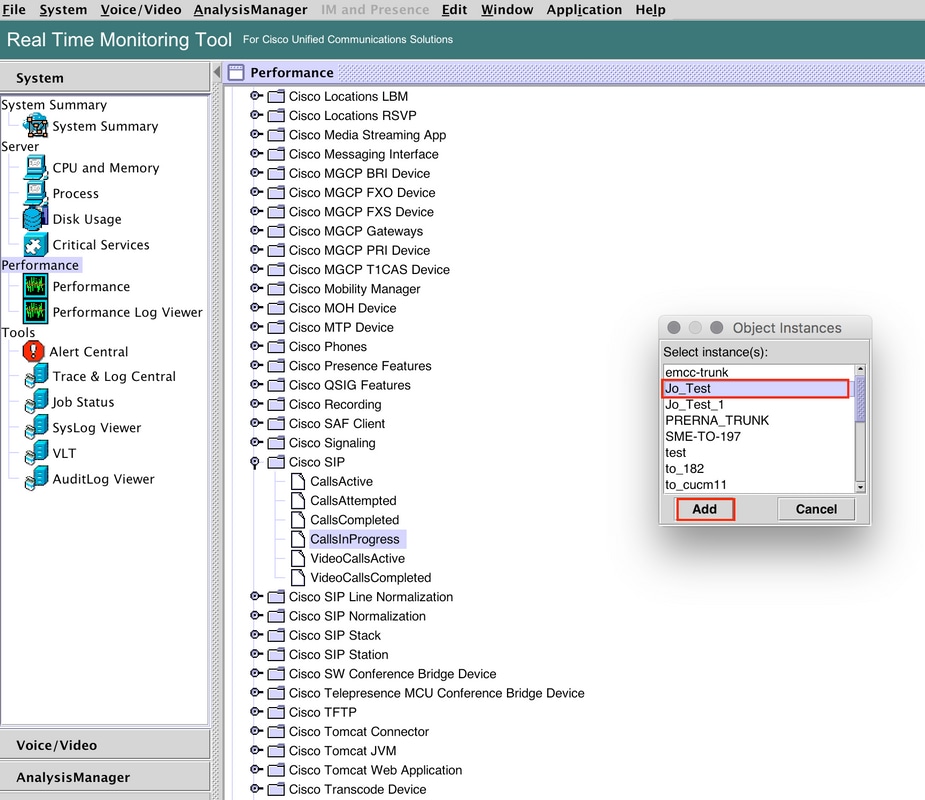Open the Job Status icon
The height and width of the screenshot is (800, 925).
pos(37,401)
